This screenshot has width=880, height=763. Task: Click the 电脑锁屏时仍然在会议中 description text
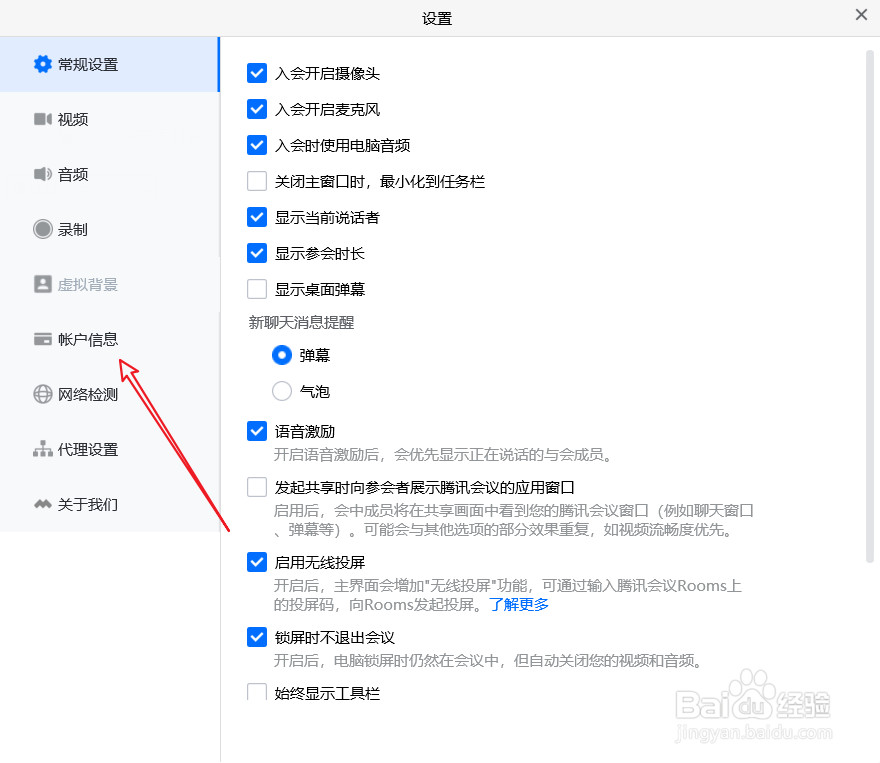tap(487, 661)
